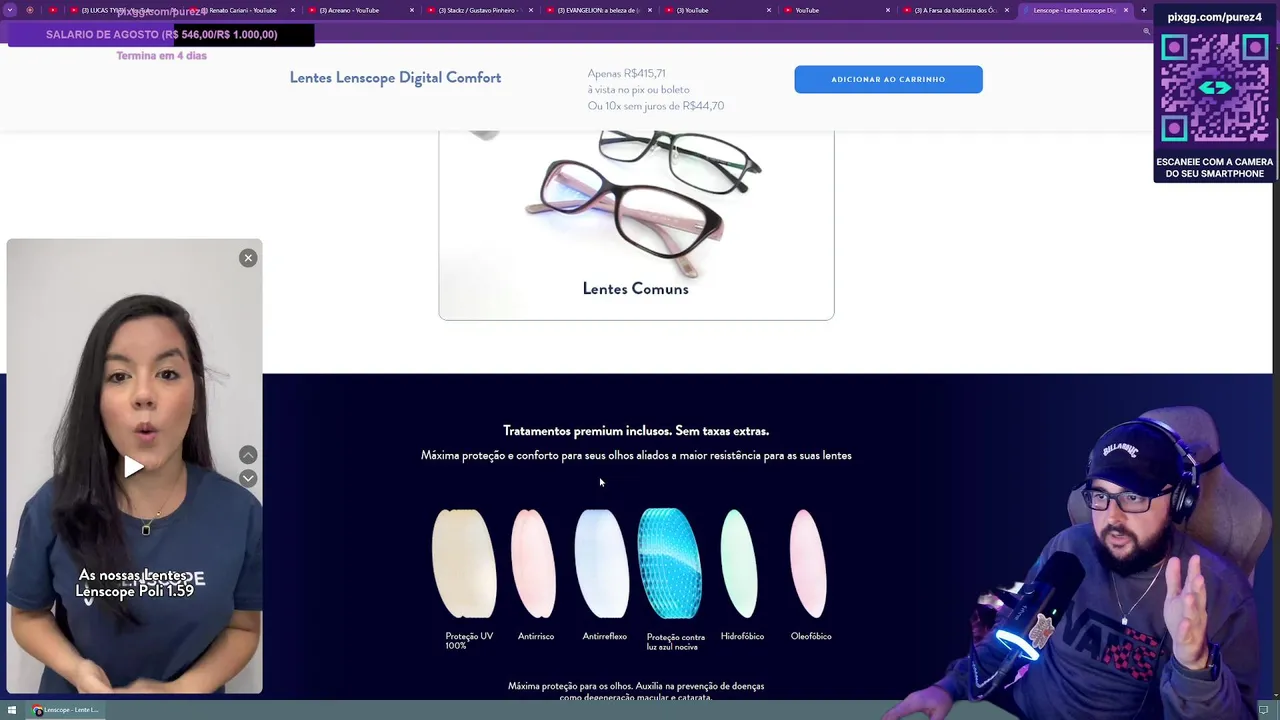Screen dimensions: 1280x720
Task: Click the Apenas R$415,71 price text
Action: 626,73
